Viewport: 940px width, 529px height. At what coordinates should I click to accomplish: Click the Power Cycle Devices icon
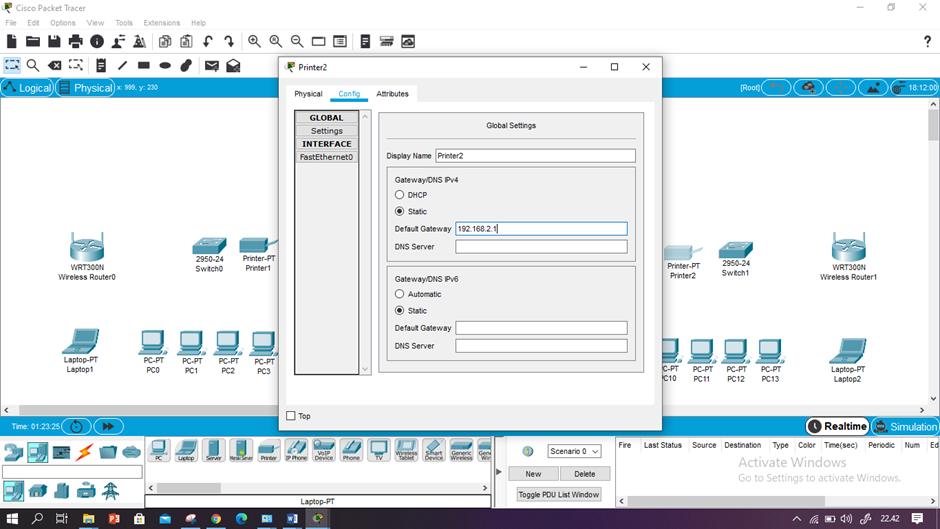(x=76, y=426)
